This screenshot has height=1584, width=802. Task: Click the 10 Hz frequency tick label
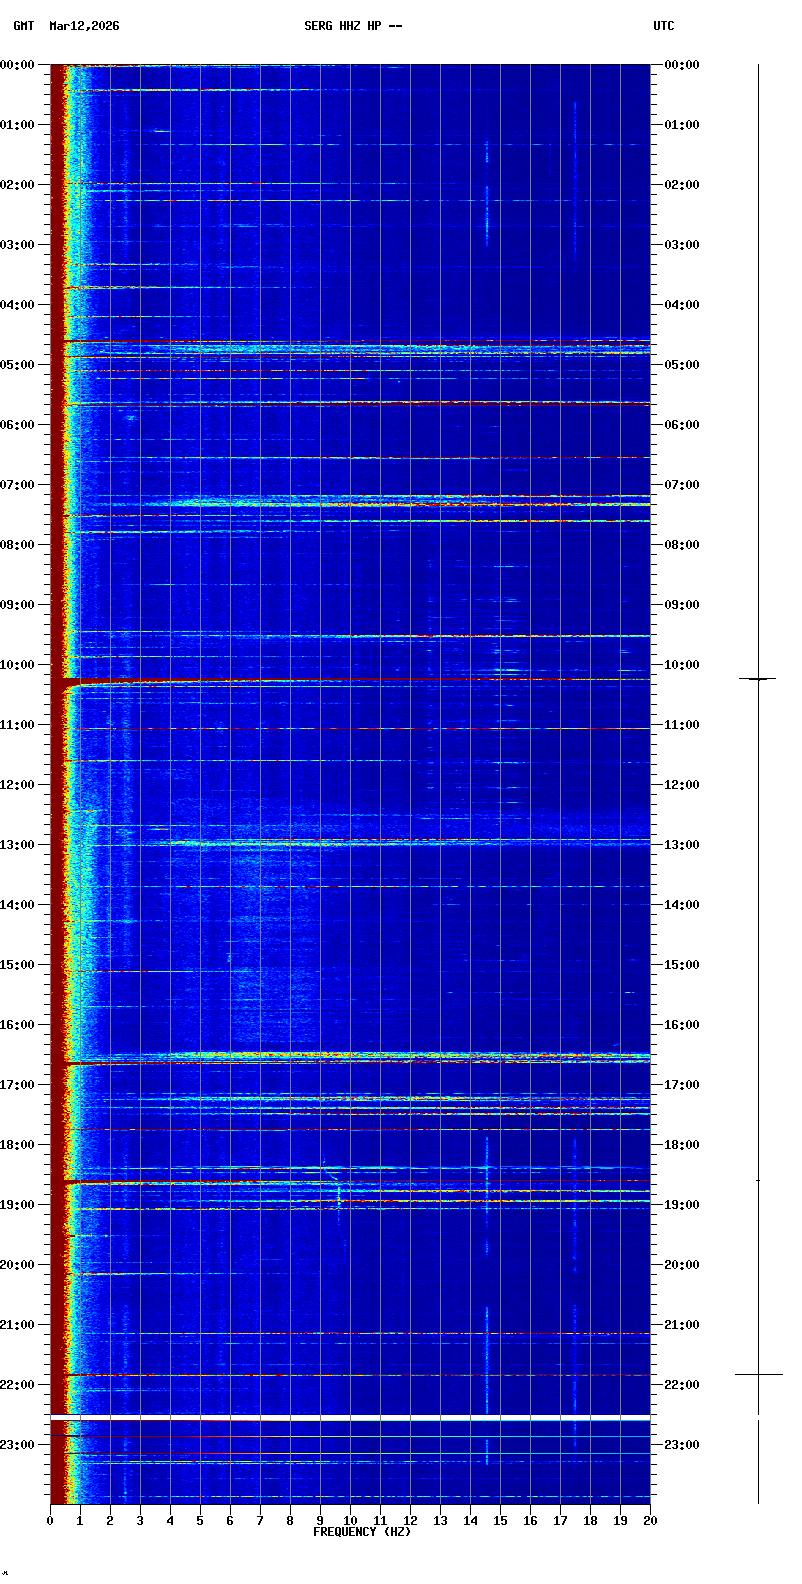[x=350, y=1521]
